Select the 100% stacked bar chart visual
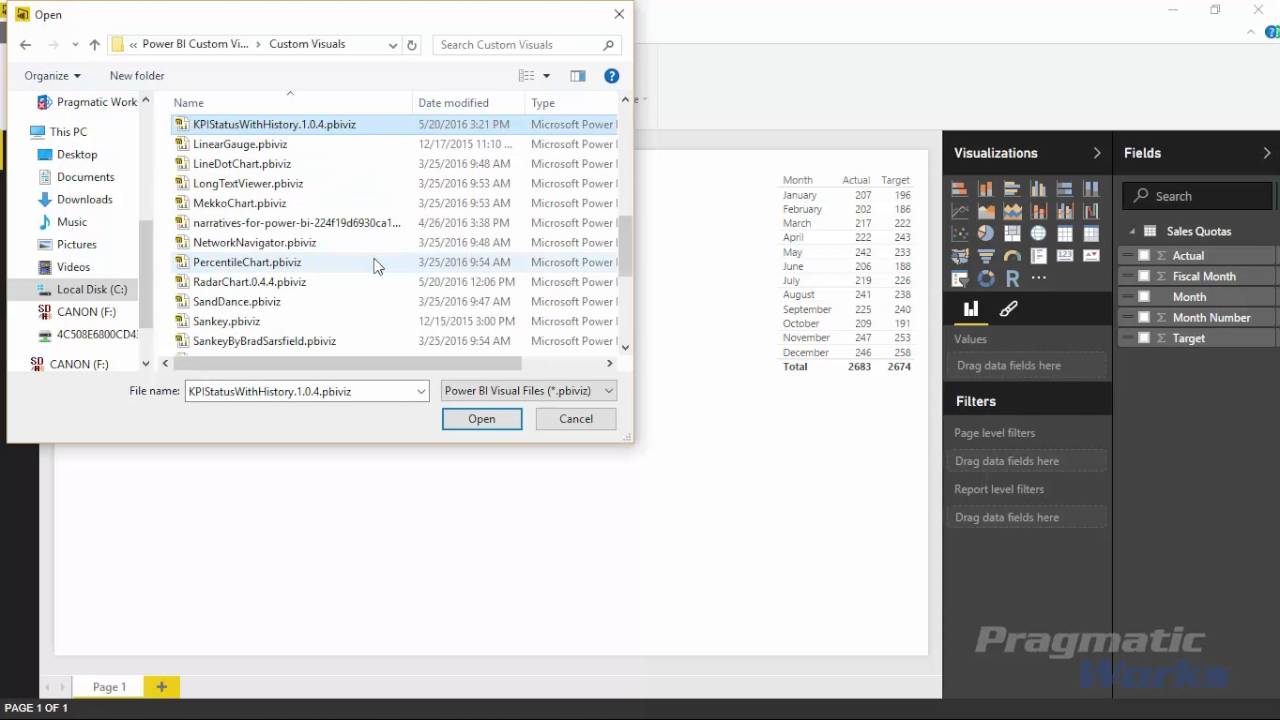The image size is (1280, 720). [1064, 188]
